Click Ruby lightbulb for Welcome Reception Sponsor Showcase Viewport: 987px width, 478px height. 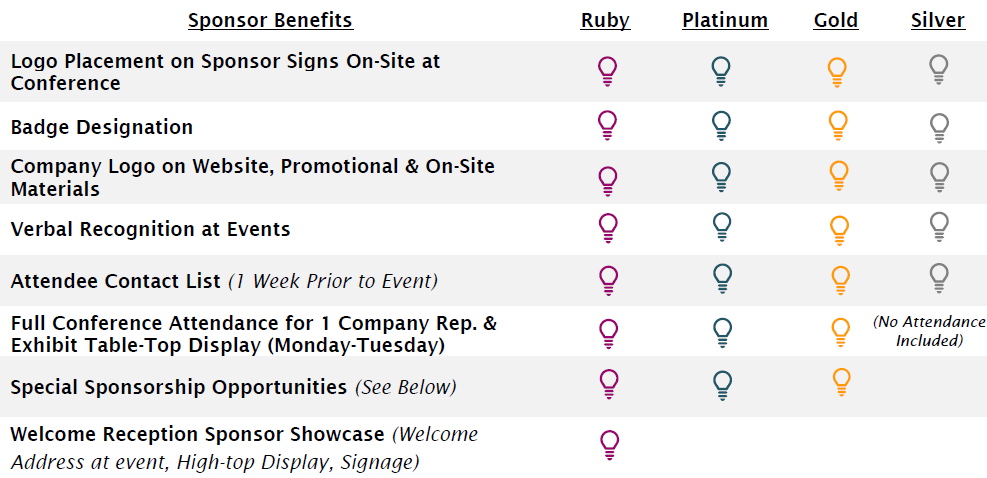[608, 443]
